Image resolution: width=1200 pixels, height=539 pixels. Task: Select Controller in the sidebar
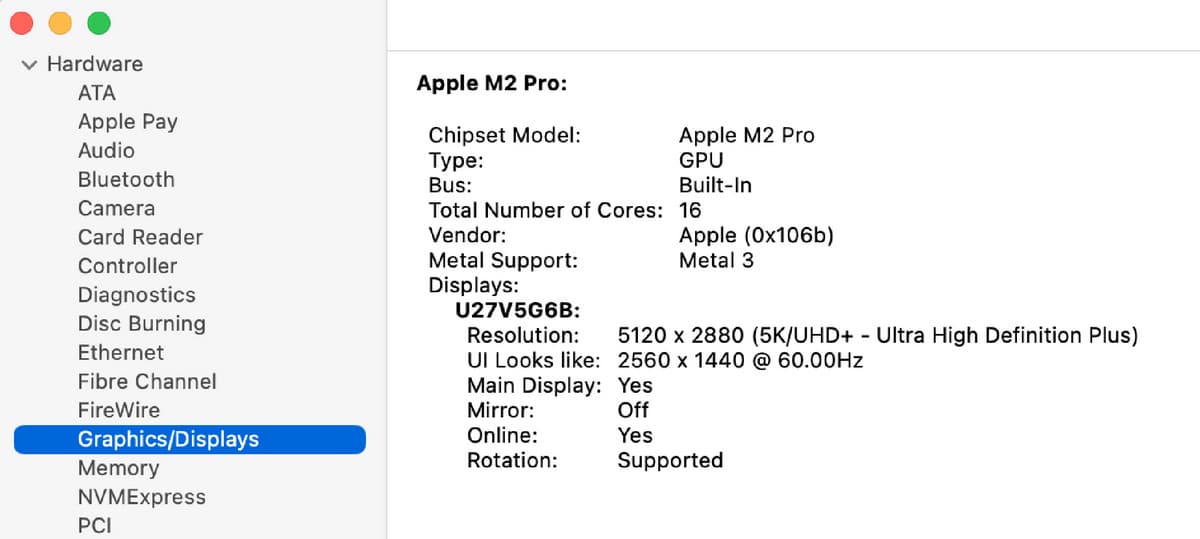click(x=127, y=267)
